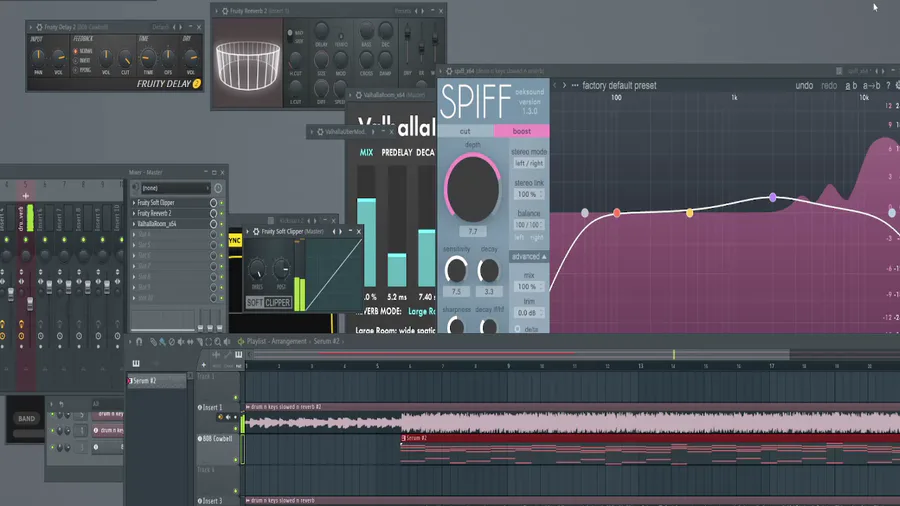Go to the next SPIFF preset arrow
Screen dimensions: 900x506
click(564, 85)
